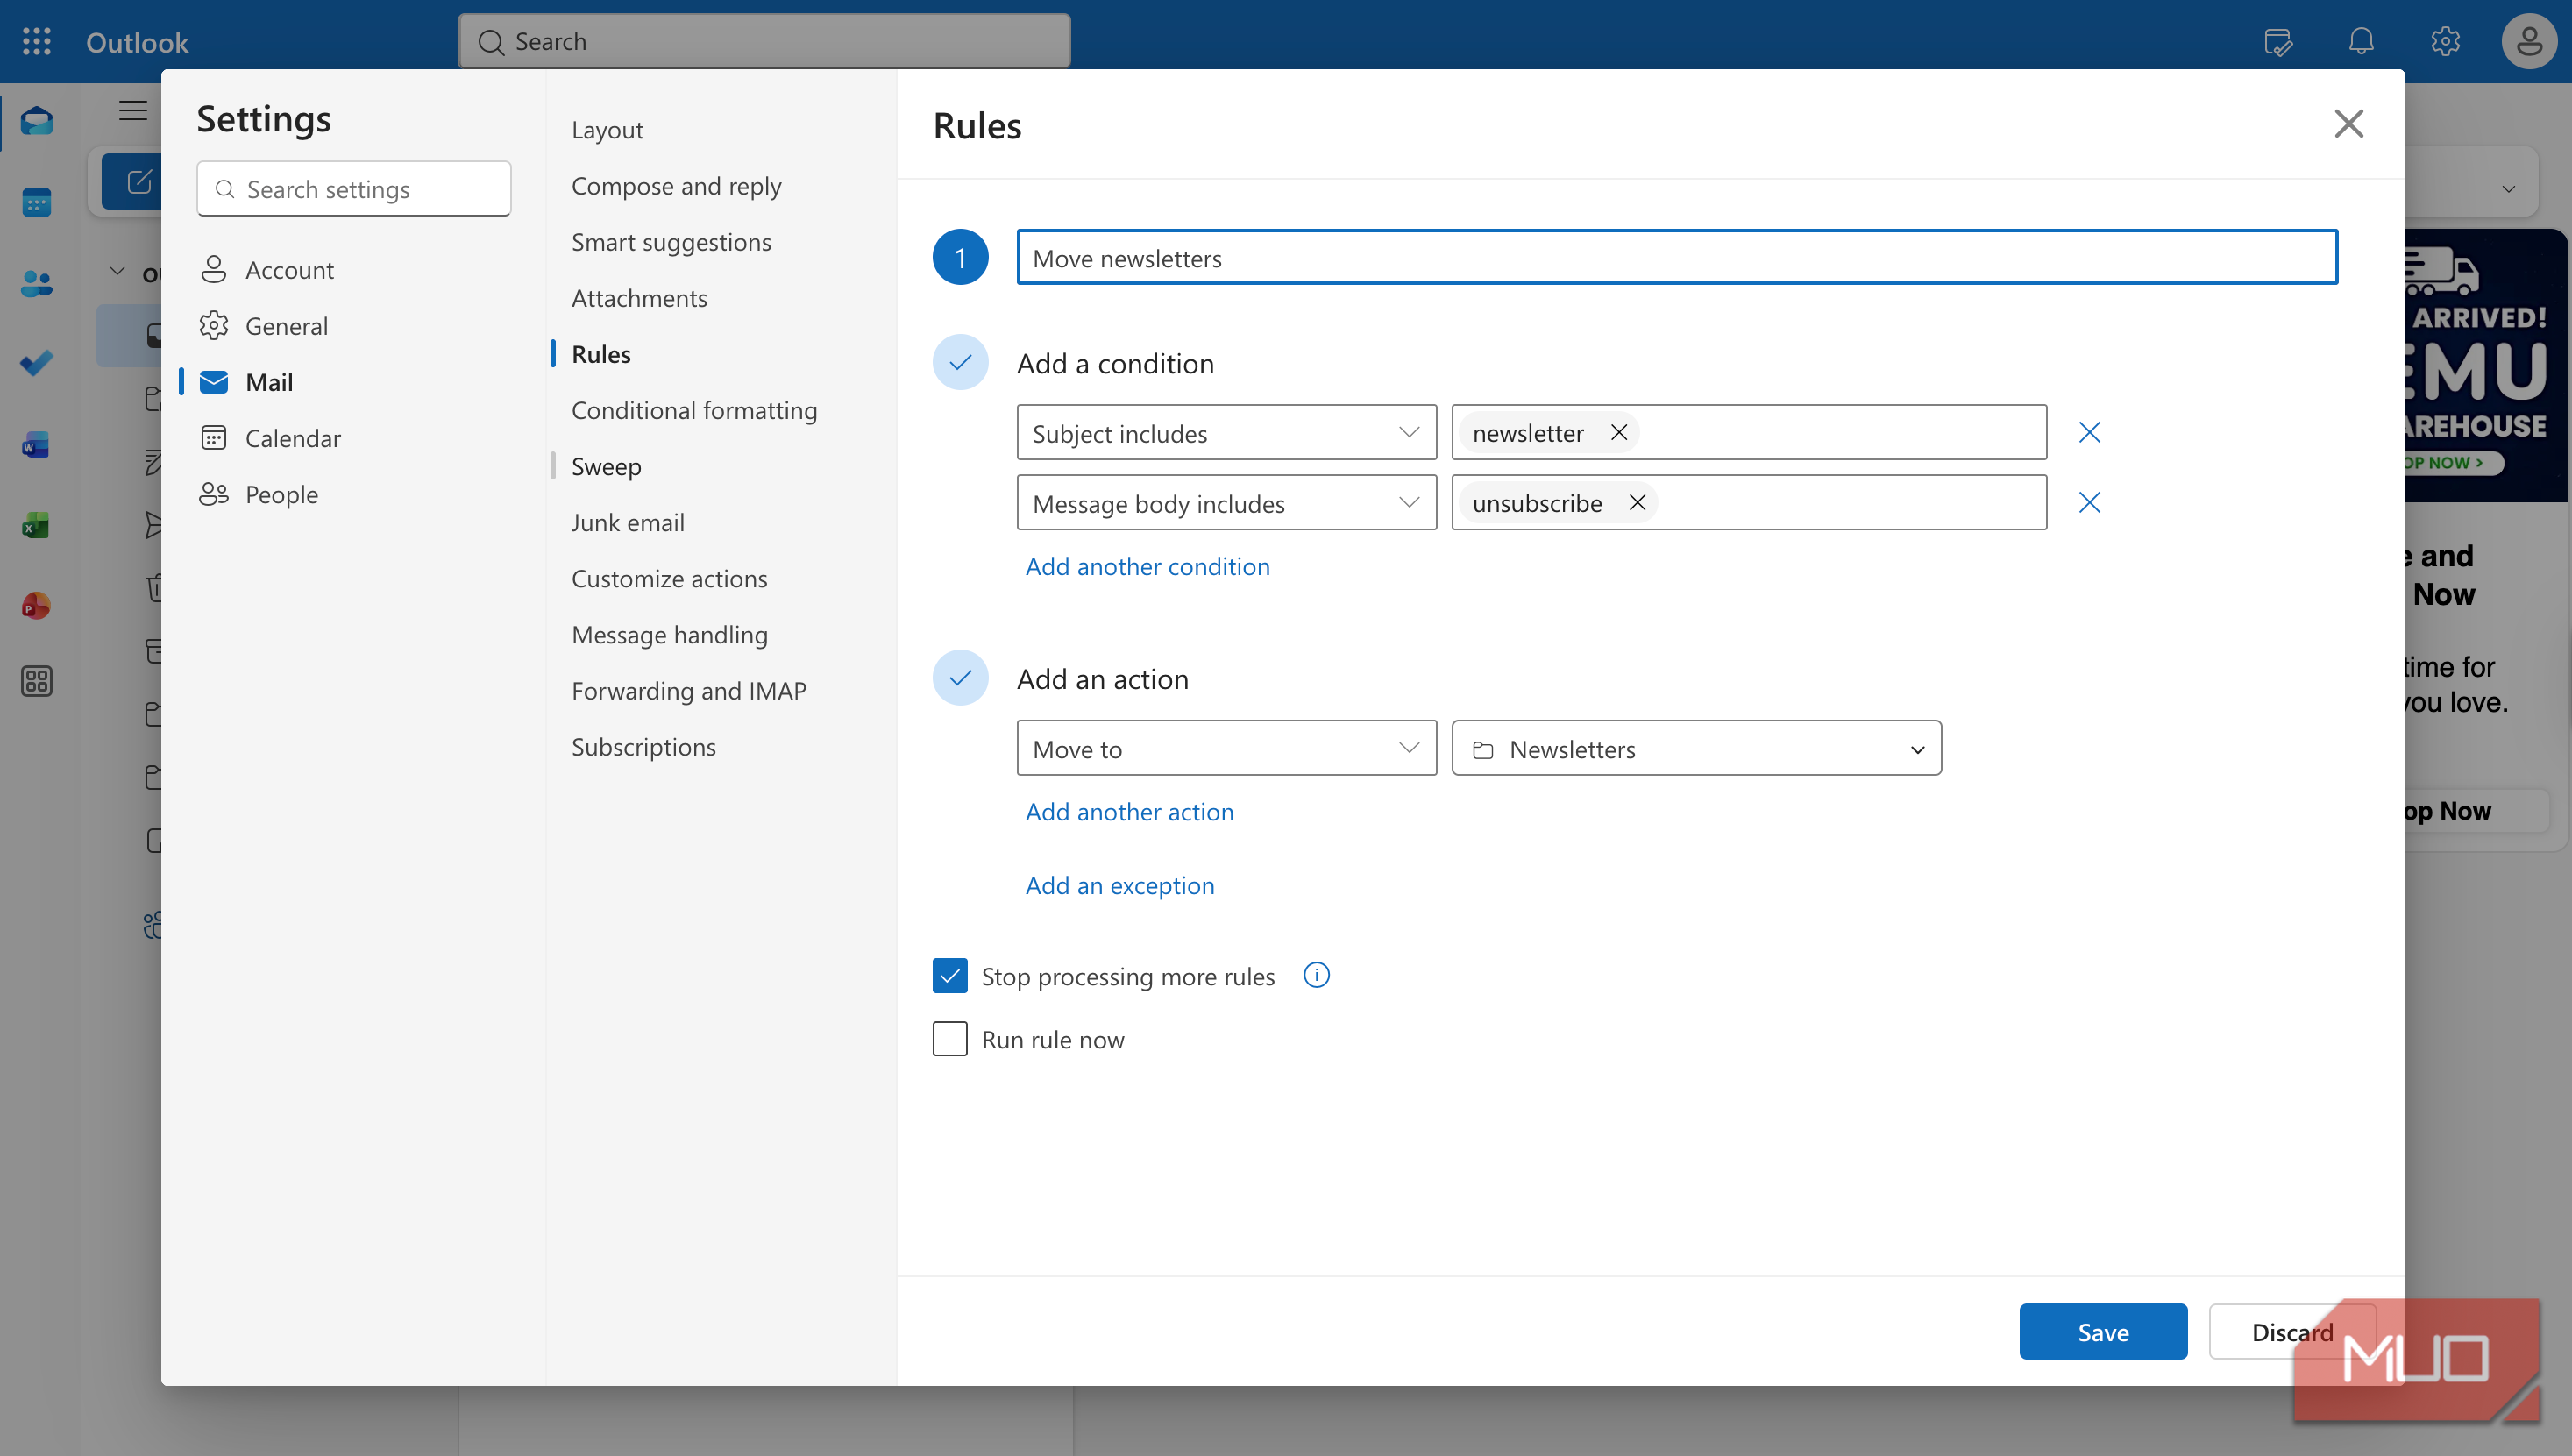Open the Outlook app launcher grid
Screen dimensions: 2572x1456
coord(37,41)
